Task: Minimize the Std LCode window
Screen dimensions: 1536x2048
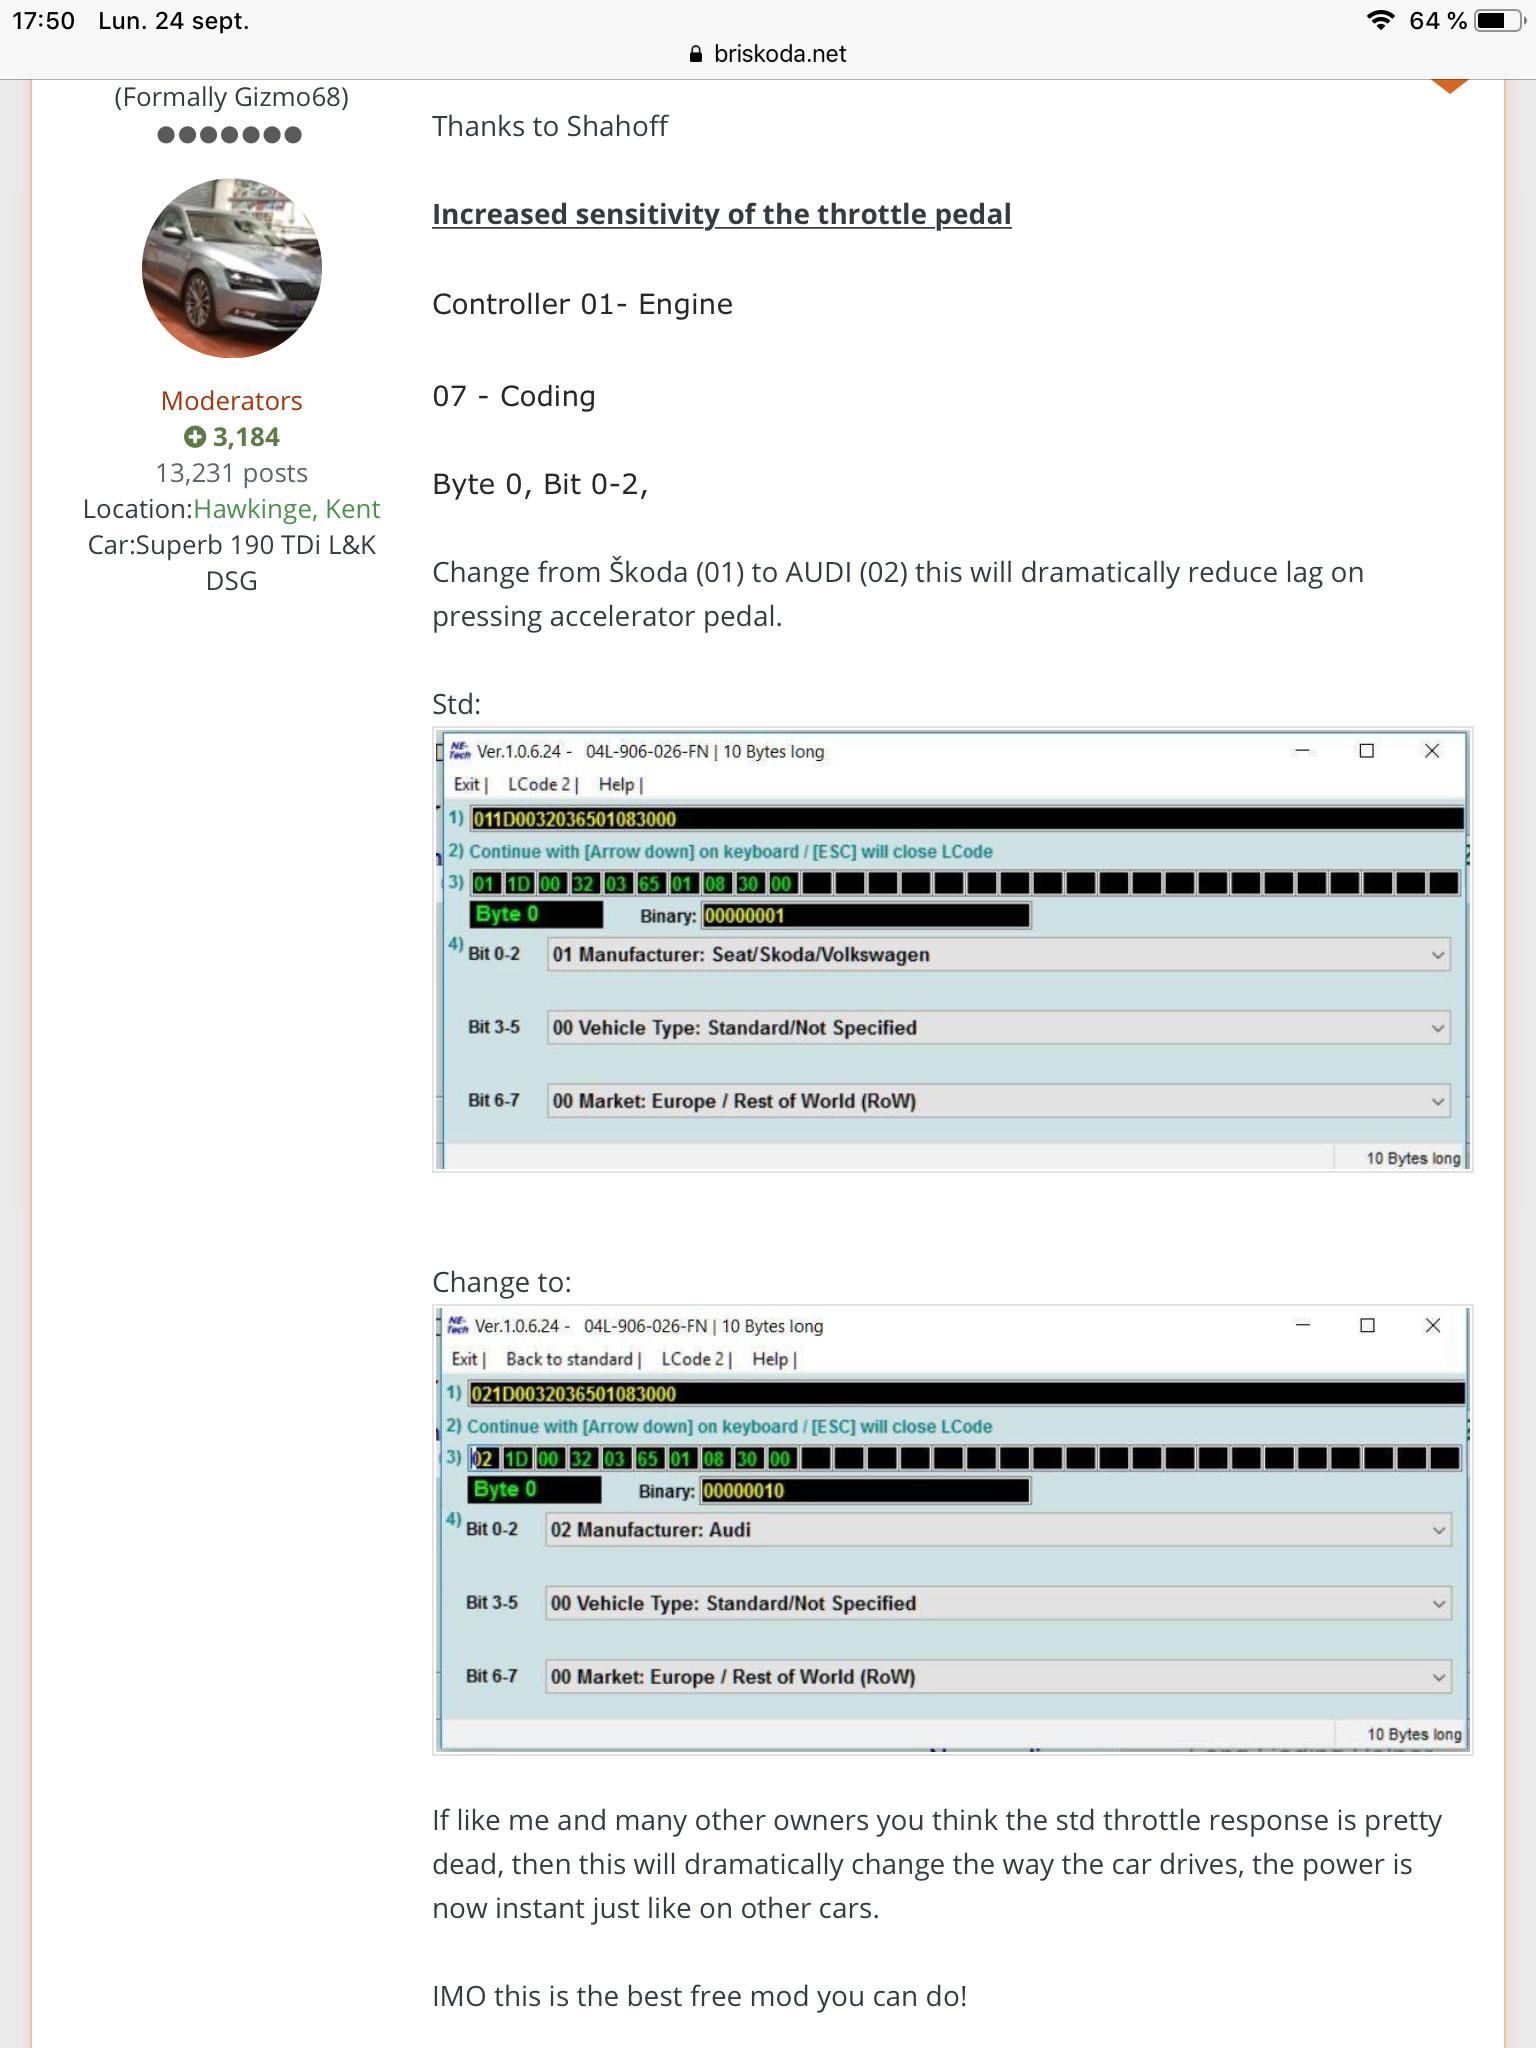Action: point(1302,751)
